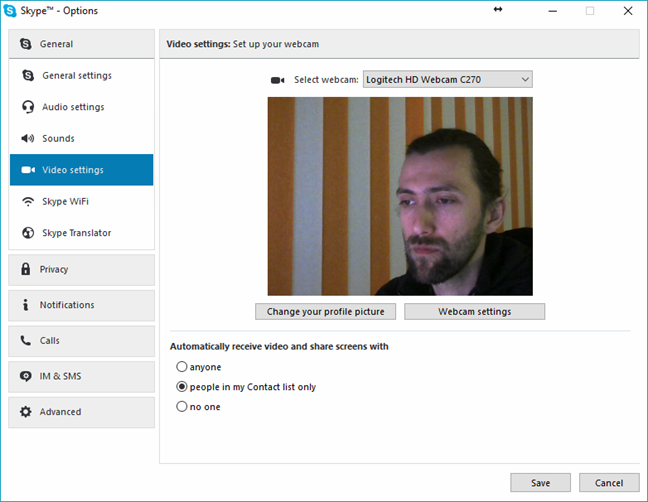Open Skype Translator settings
Screen dimensions: 648x502
pos(81,233)
